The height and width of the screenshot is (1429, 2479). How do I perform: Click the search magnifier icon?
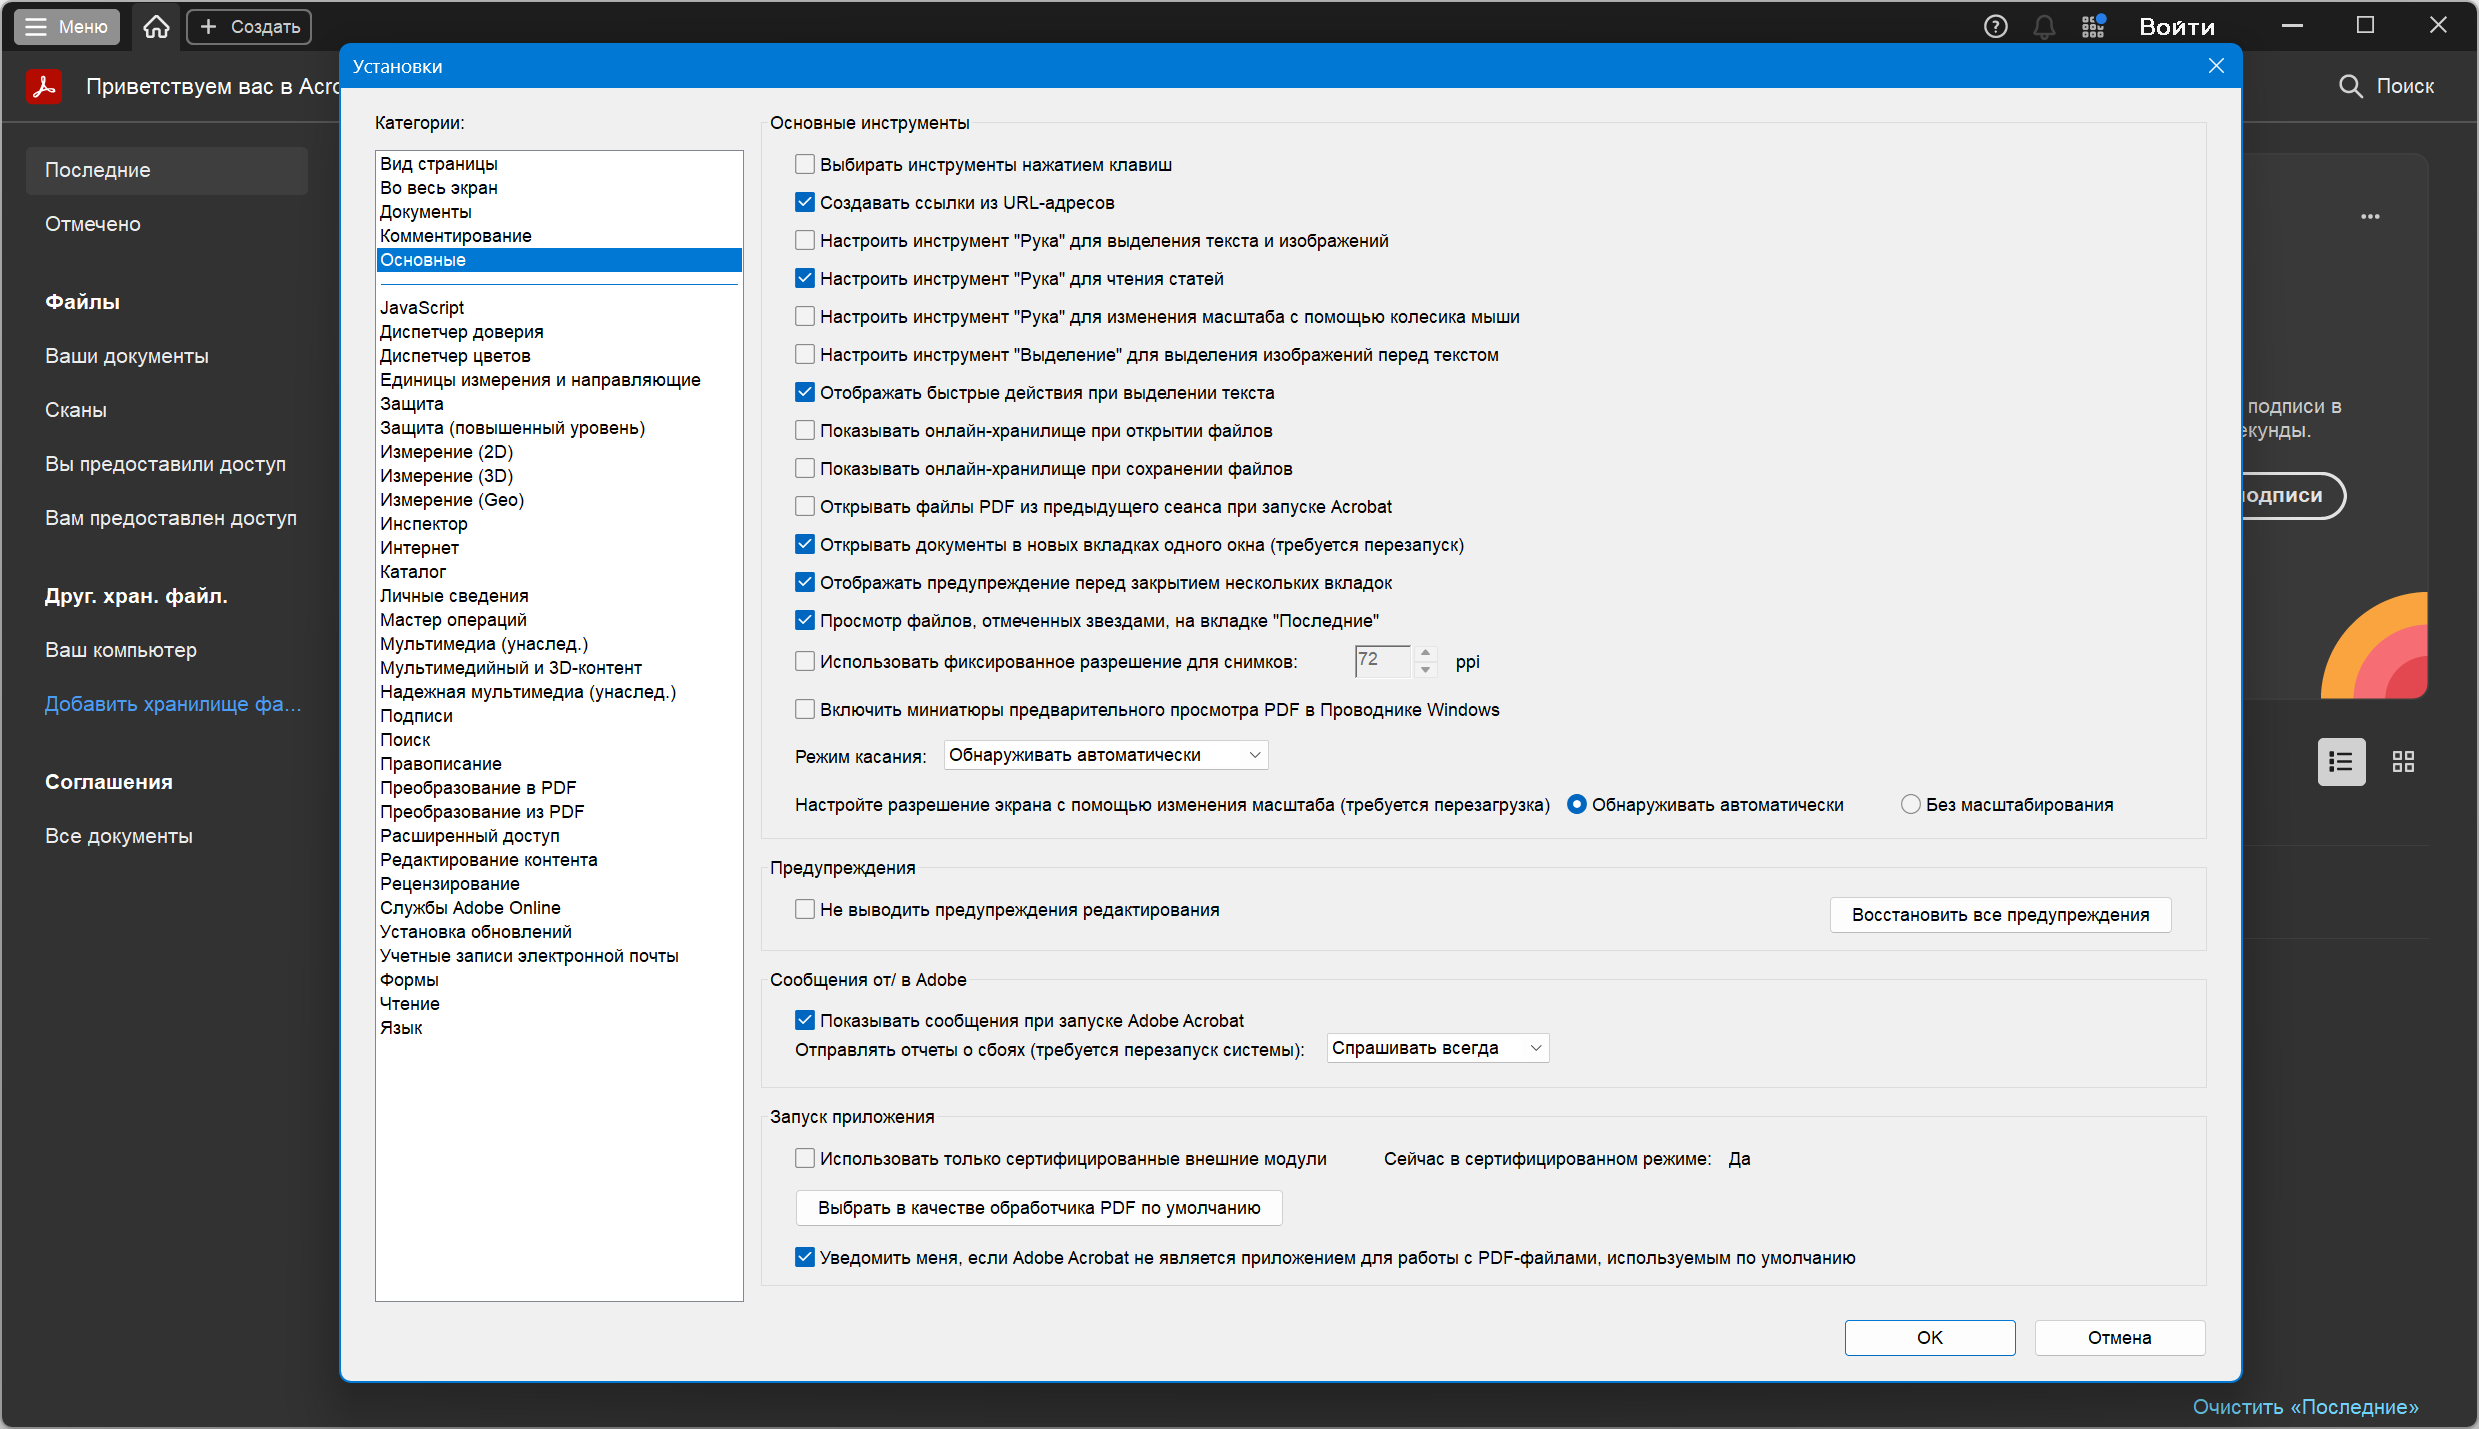pyautogui.click(x=2350, y=87)
